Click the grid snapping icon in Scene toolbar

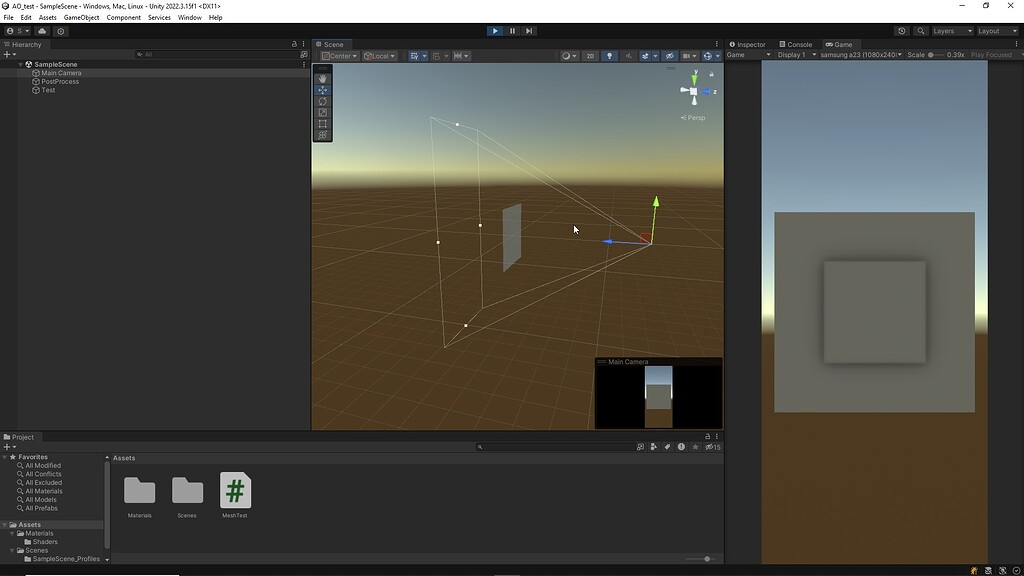(x=437, y=55)
